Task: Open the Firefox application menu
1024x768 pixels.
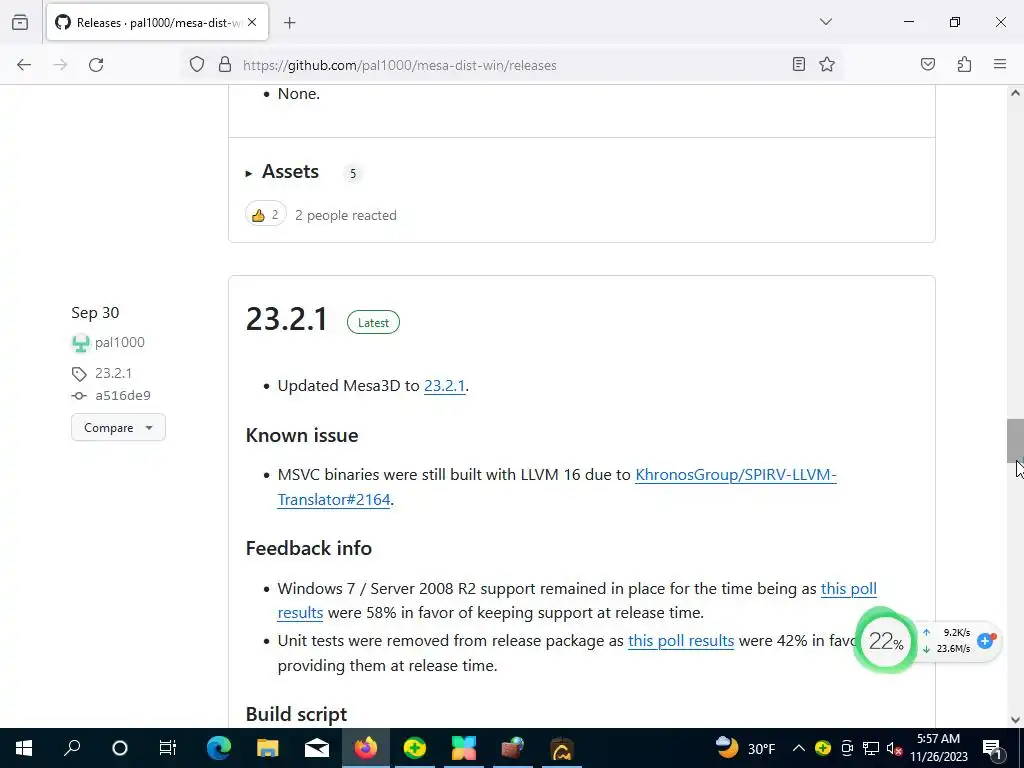Action: [1000, 64]
